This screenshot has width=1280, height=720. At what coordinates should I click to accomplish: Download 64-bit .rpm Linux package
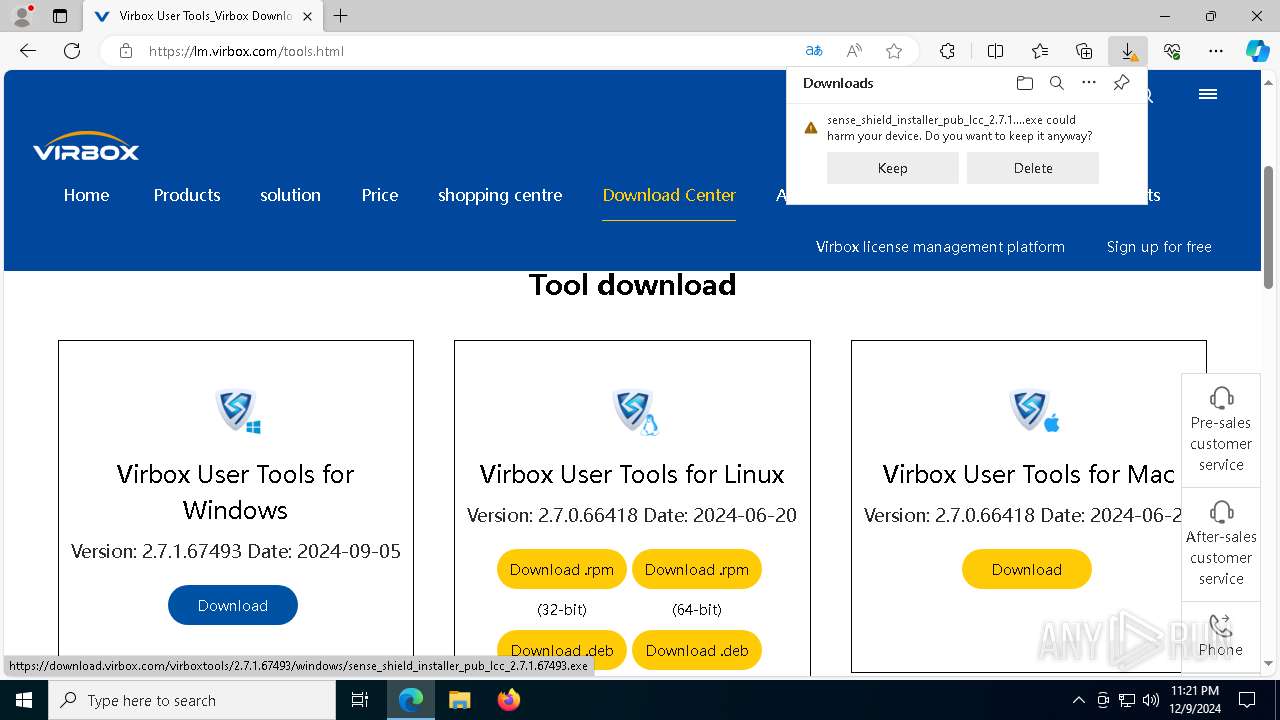697,569
